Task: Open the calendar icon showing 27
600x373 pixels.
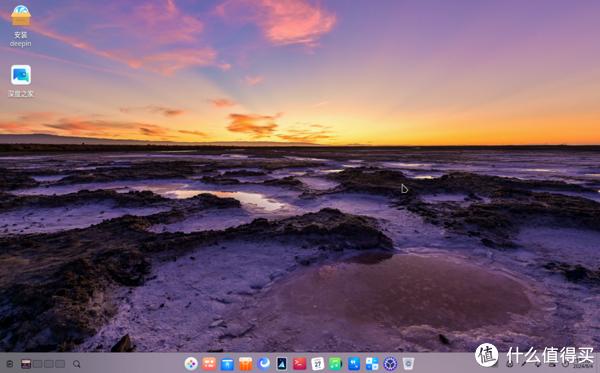Action: pos(318,363)
